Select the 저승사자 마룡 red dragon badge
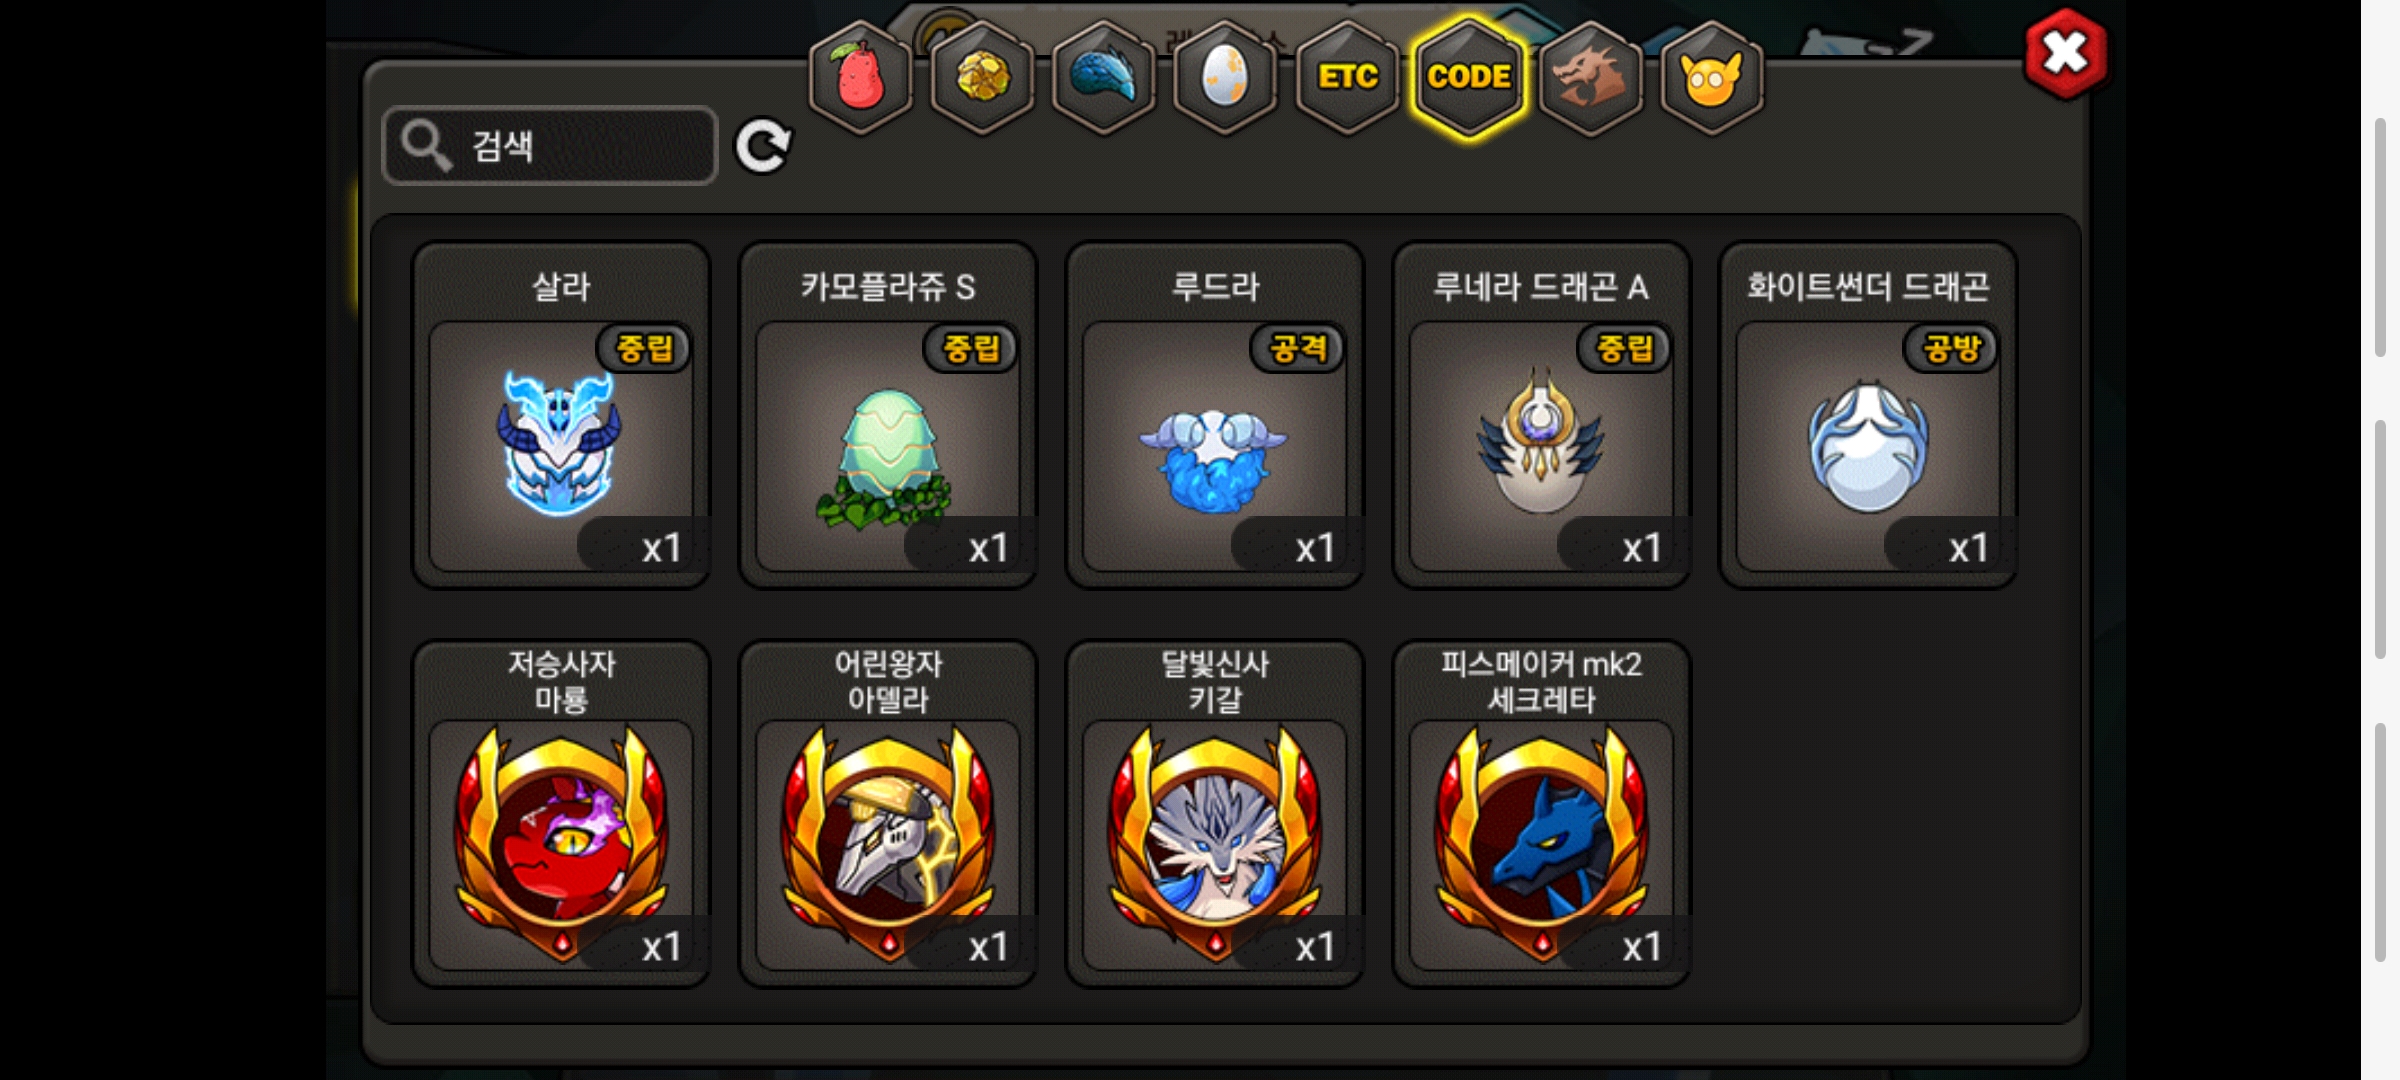This screenshot has width=2400, height=1080. pyautogui.click(x=561, y=814)
